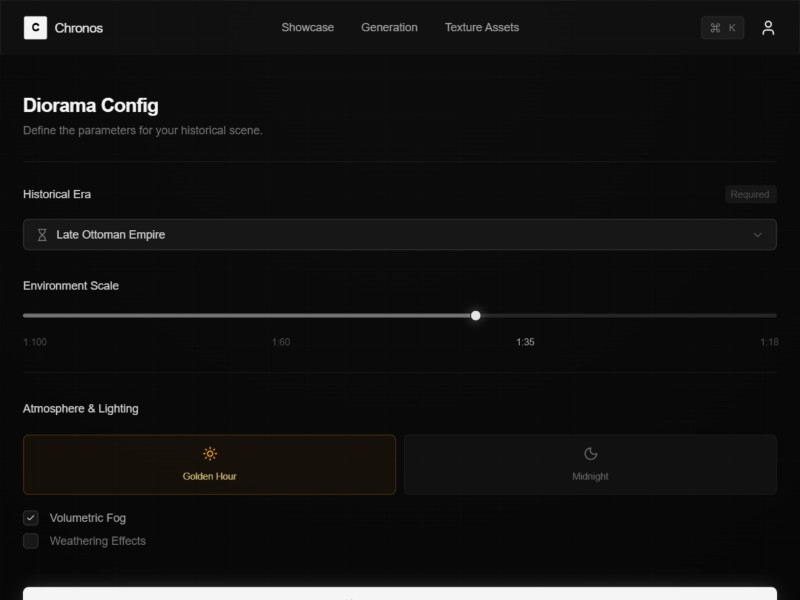Expand the Historical Era chevron arrow
Image resolution: width=800 pixels, height=600 pixels.
757,235
